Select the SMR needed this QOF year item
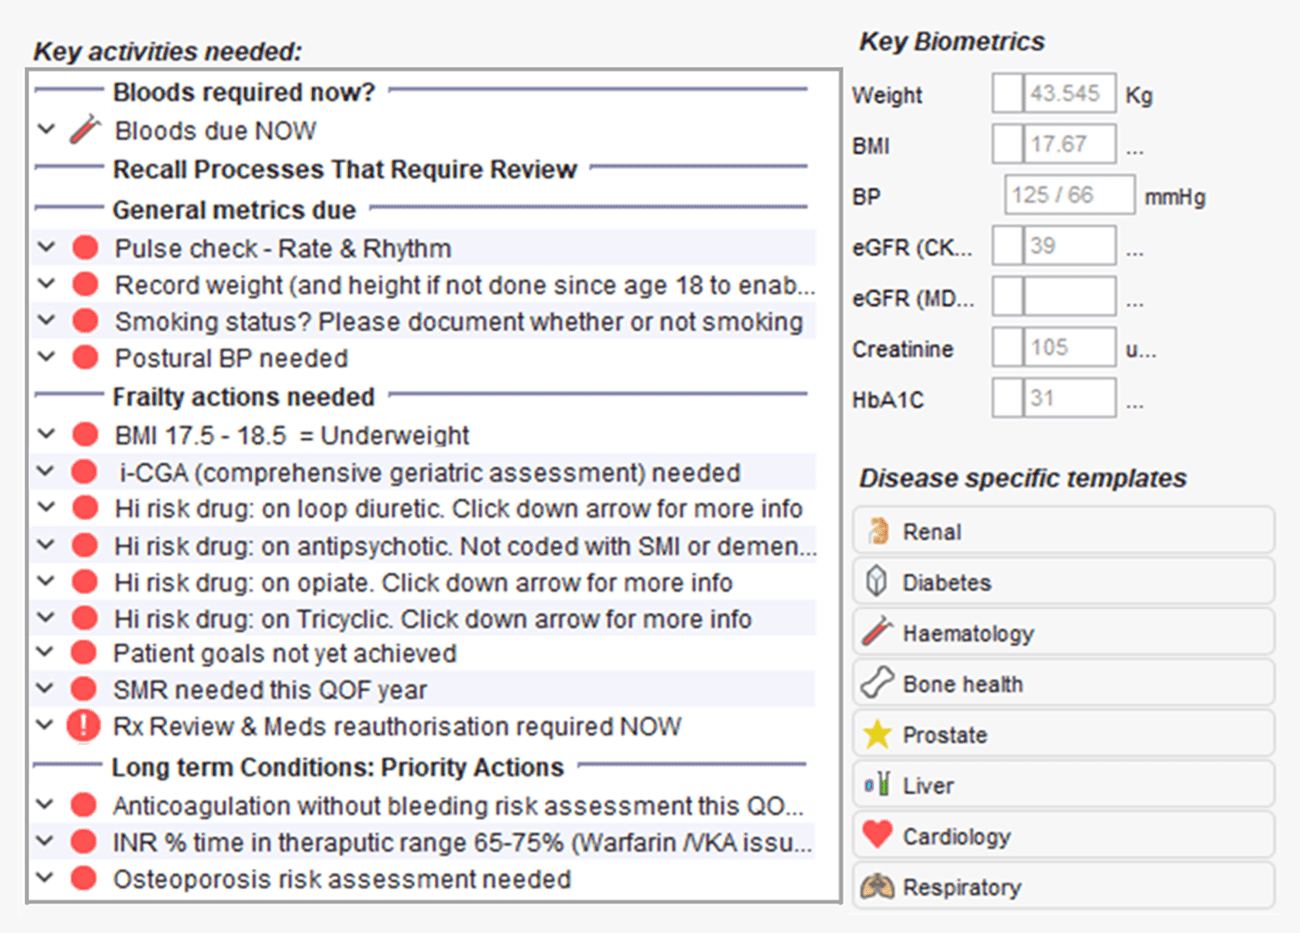The width and height of the screenshot is (1300, 933). pos(270,690)
